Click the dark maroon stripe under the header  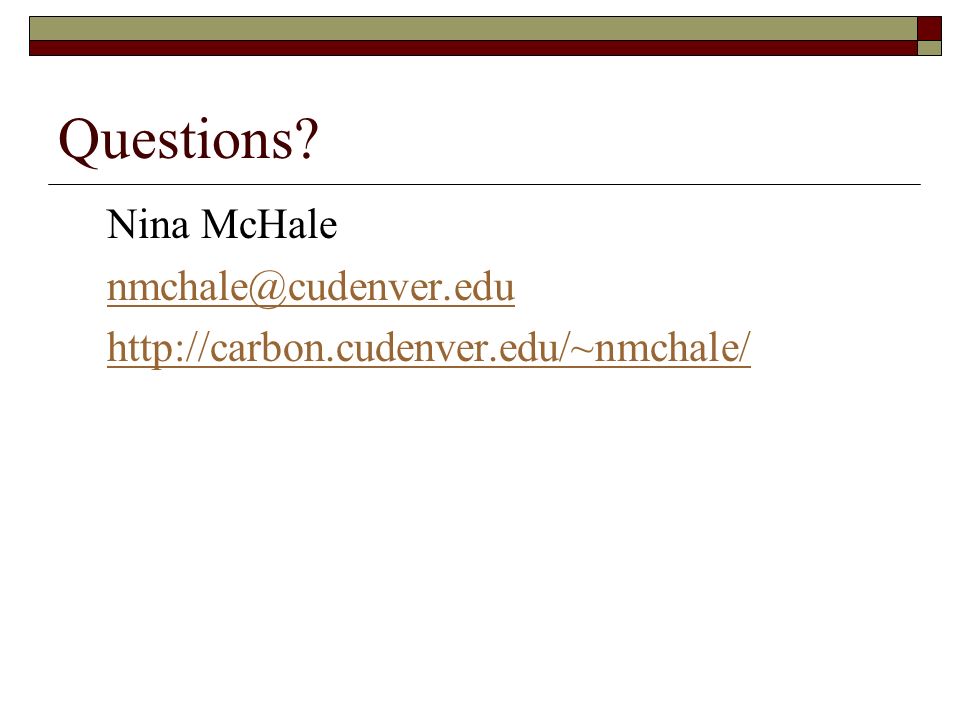click(473, 48)
